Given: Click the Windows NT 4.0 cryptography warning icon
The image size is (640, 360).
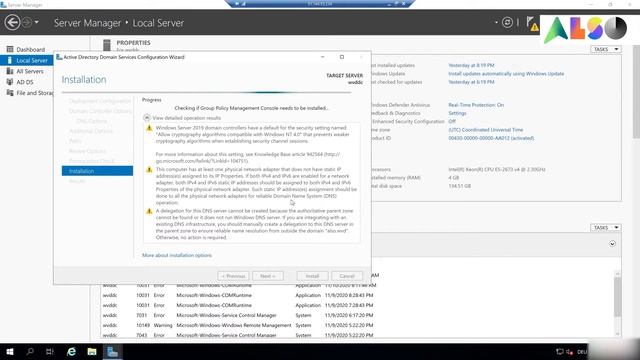Looking at the screenshot, I should point(149,128).
